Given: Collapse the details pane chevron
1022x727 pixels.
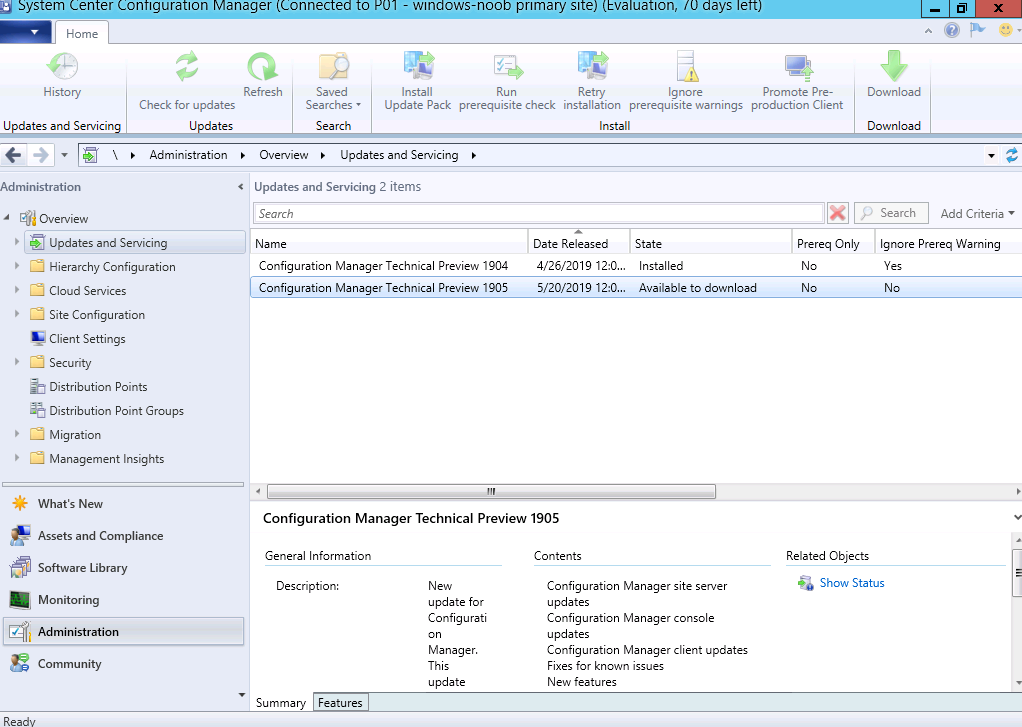Looking at the screenshot, I should [1017, 518].
